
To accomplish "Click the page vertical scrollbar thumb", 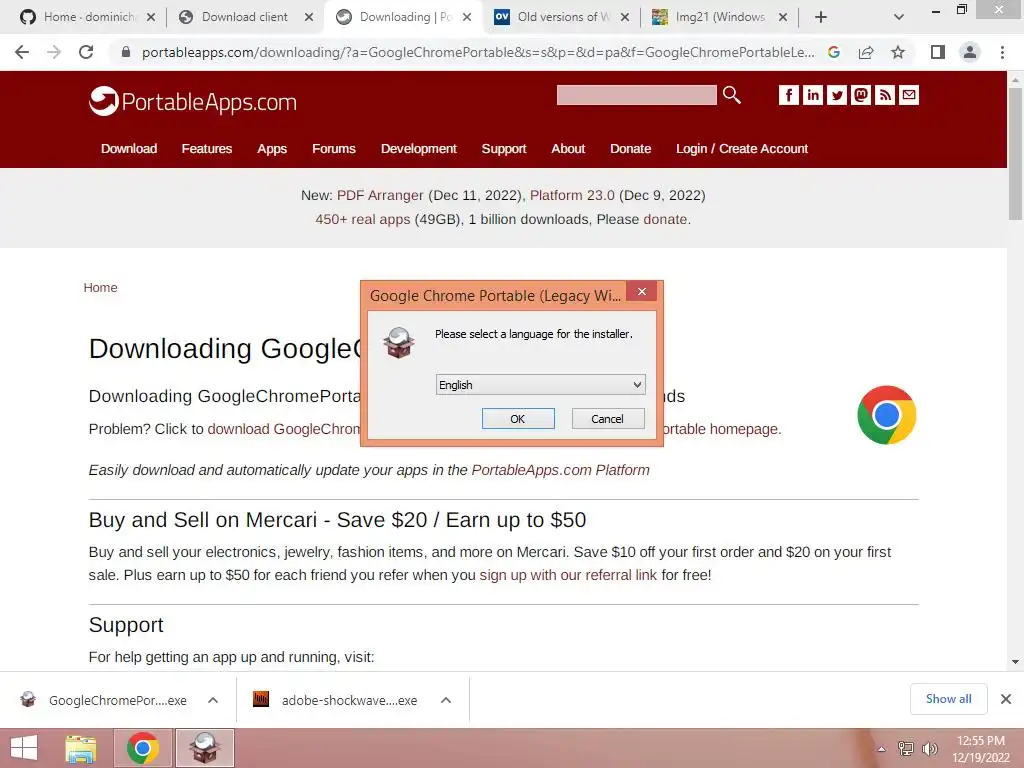I will pos(1015,153).
